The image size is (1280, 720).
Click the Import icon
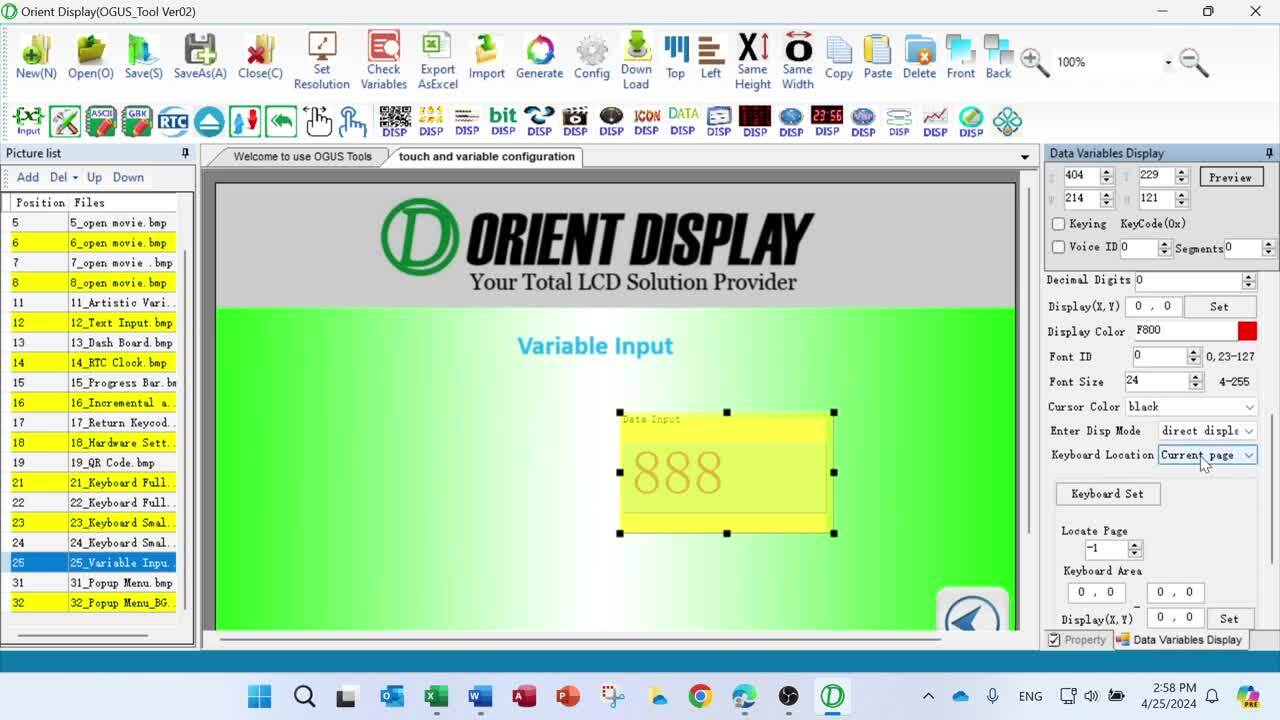(487, 57)
